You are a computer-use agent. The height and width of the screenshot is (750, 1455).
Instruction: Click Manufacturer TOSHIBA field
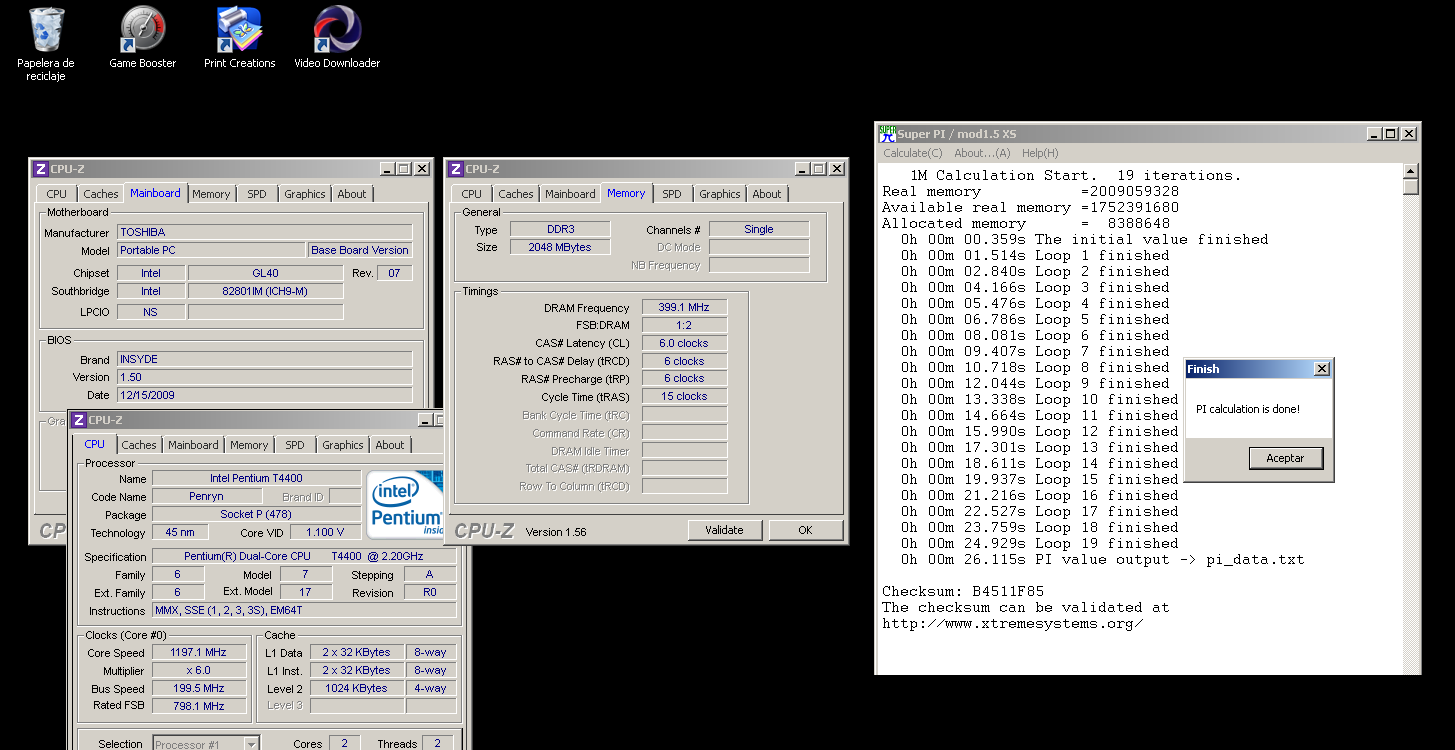coord(264,232)
